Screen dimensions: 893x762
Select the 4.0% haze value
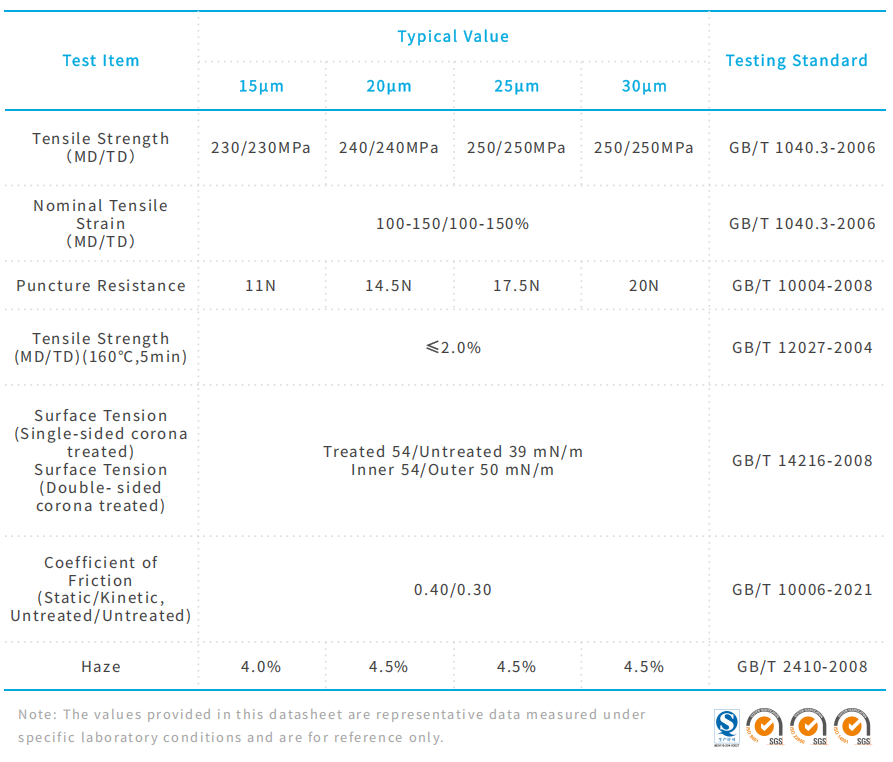[261, 667]
